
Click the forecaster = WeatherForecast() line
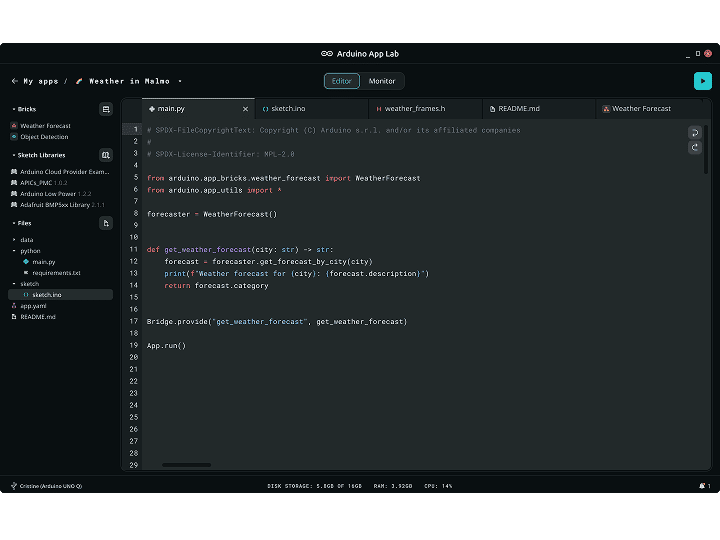[x=212, y=214]
